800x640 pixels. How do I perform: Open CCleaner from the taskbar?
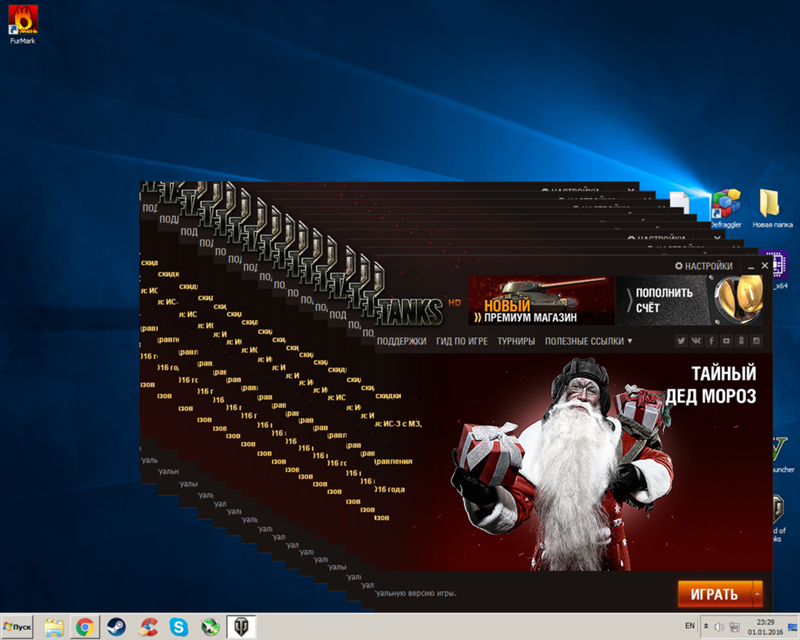point(148,627)
